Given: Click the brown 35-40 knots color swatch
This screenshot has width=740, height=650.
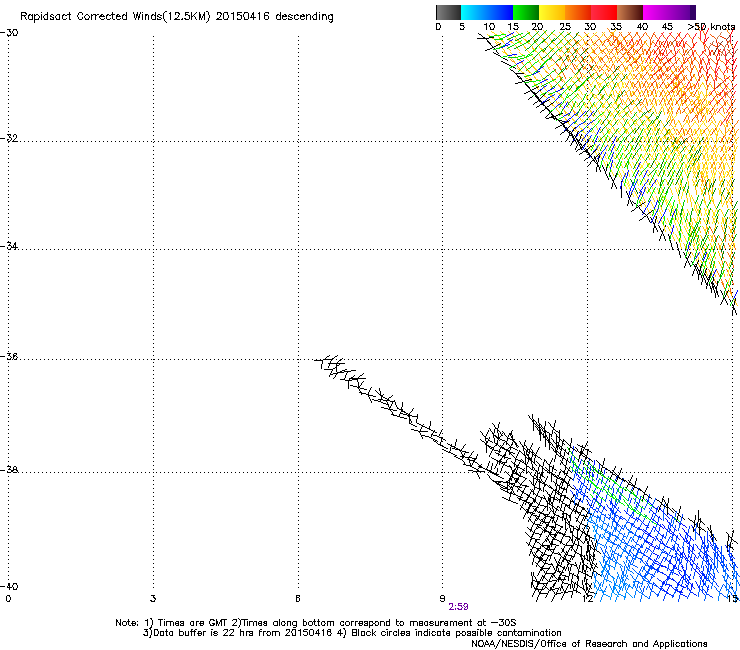Looking at the screenshot, I should coord(630,12).
